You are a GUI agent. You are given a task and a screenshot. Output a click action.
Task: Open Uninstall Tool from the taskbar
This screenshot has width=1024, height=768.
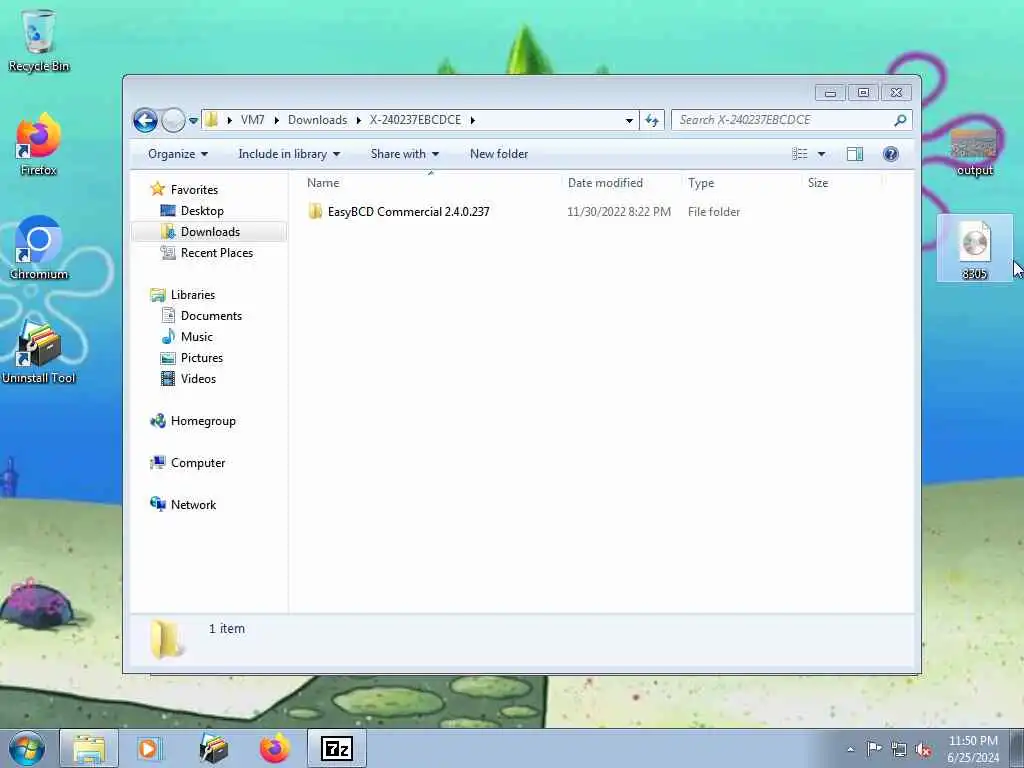213,748
